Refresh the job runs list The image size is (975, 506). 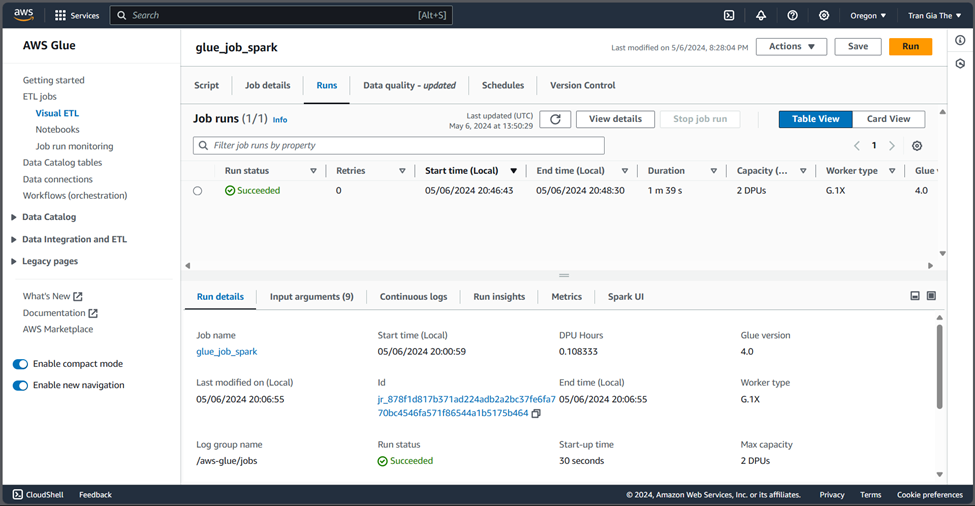555,119
